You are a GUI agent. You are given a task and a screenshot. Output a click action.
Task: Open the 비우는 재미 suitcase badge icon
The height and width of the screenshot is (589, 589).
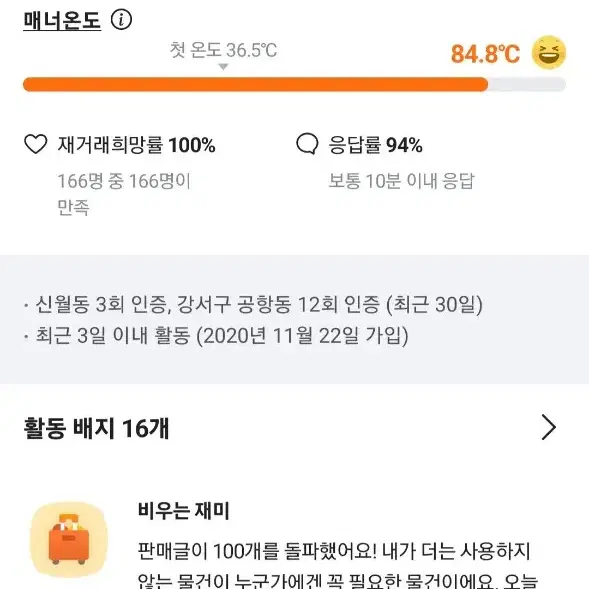pyautogui.click(x=69, y=540)
